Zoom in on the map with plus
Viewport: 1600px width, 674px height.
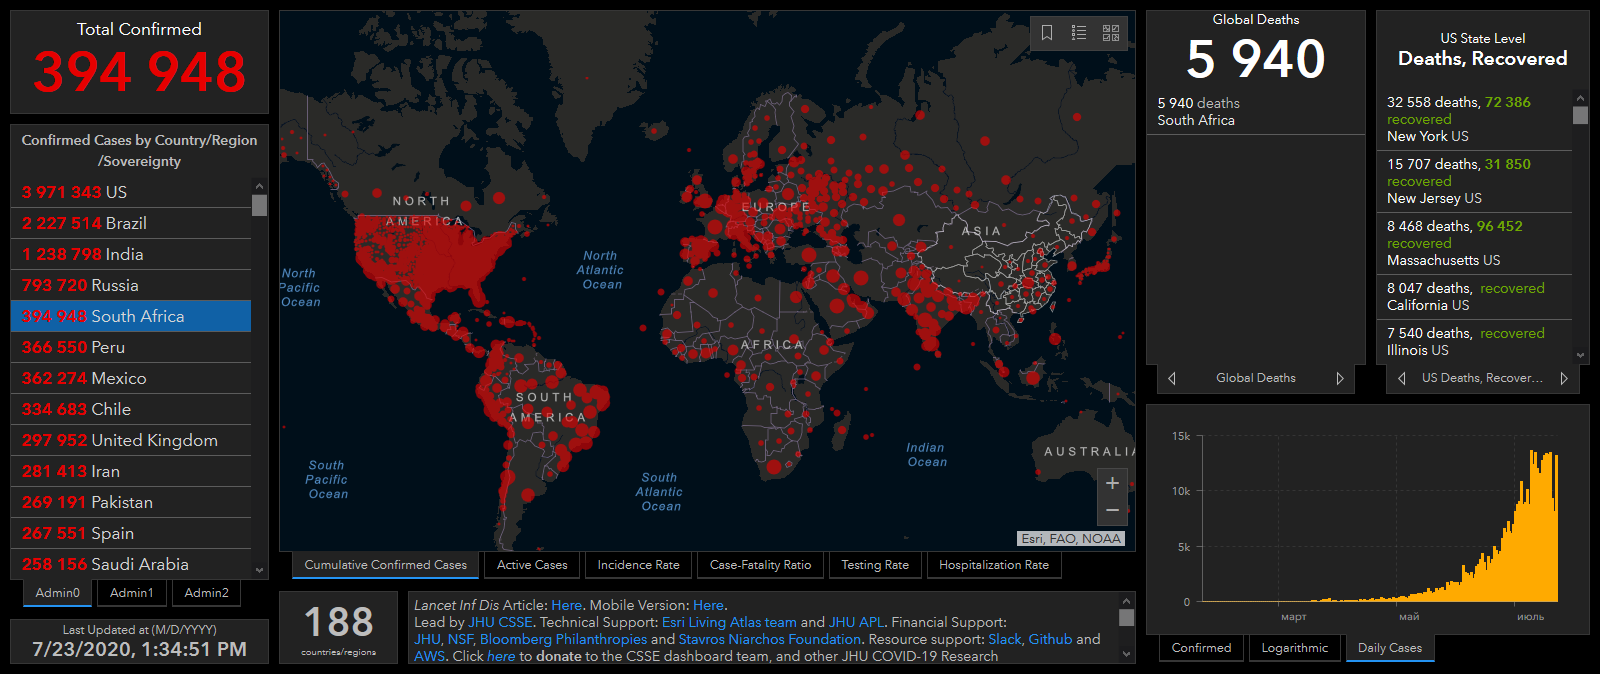coord(1112,483)
